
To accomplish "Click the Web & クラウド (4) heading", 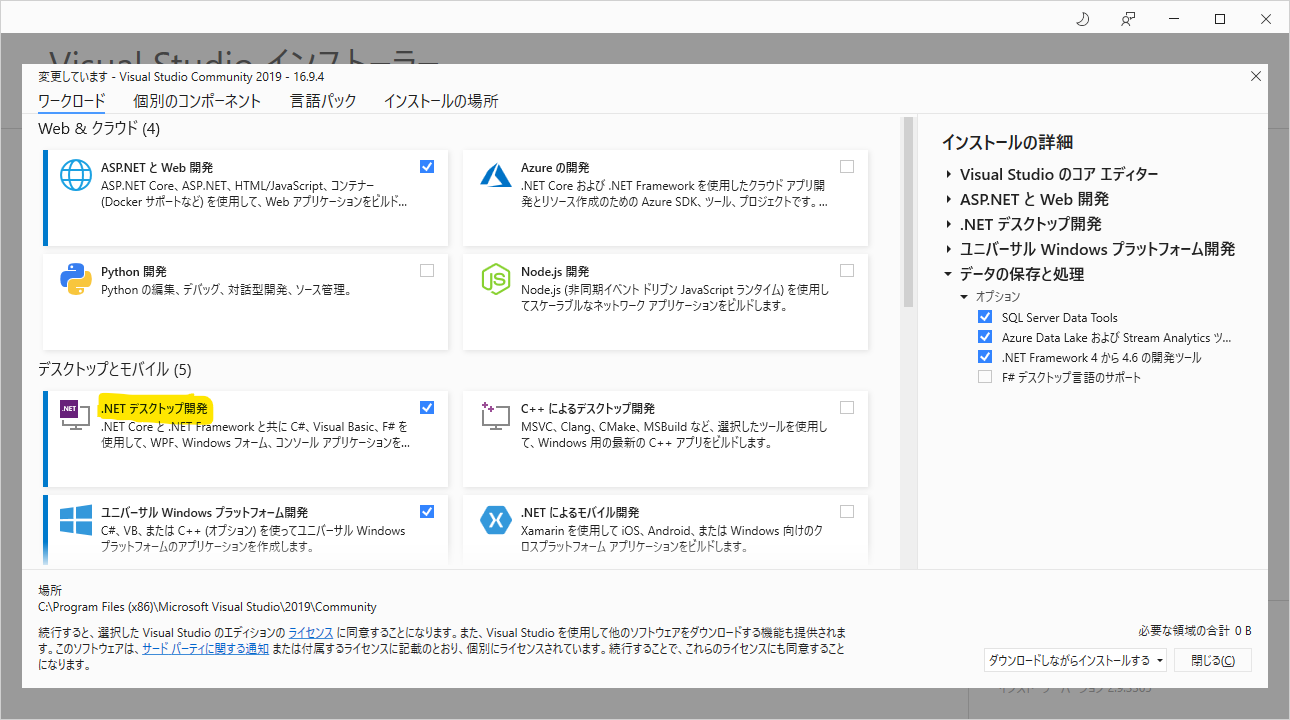I will tap(99, 129).
